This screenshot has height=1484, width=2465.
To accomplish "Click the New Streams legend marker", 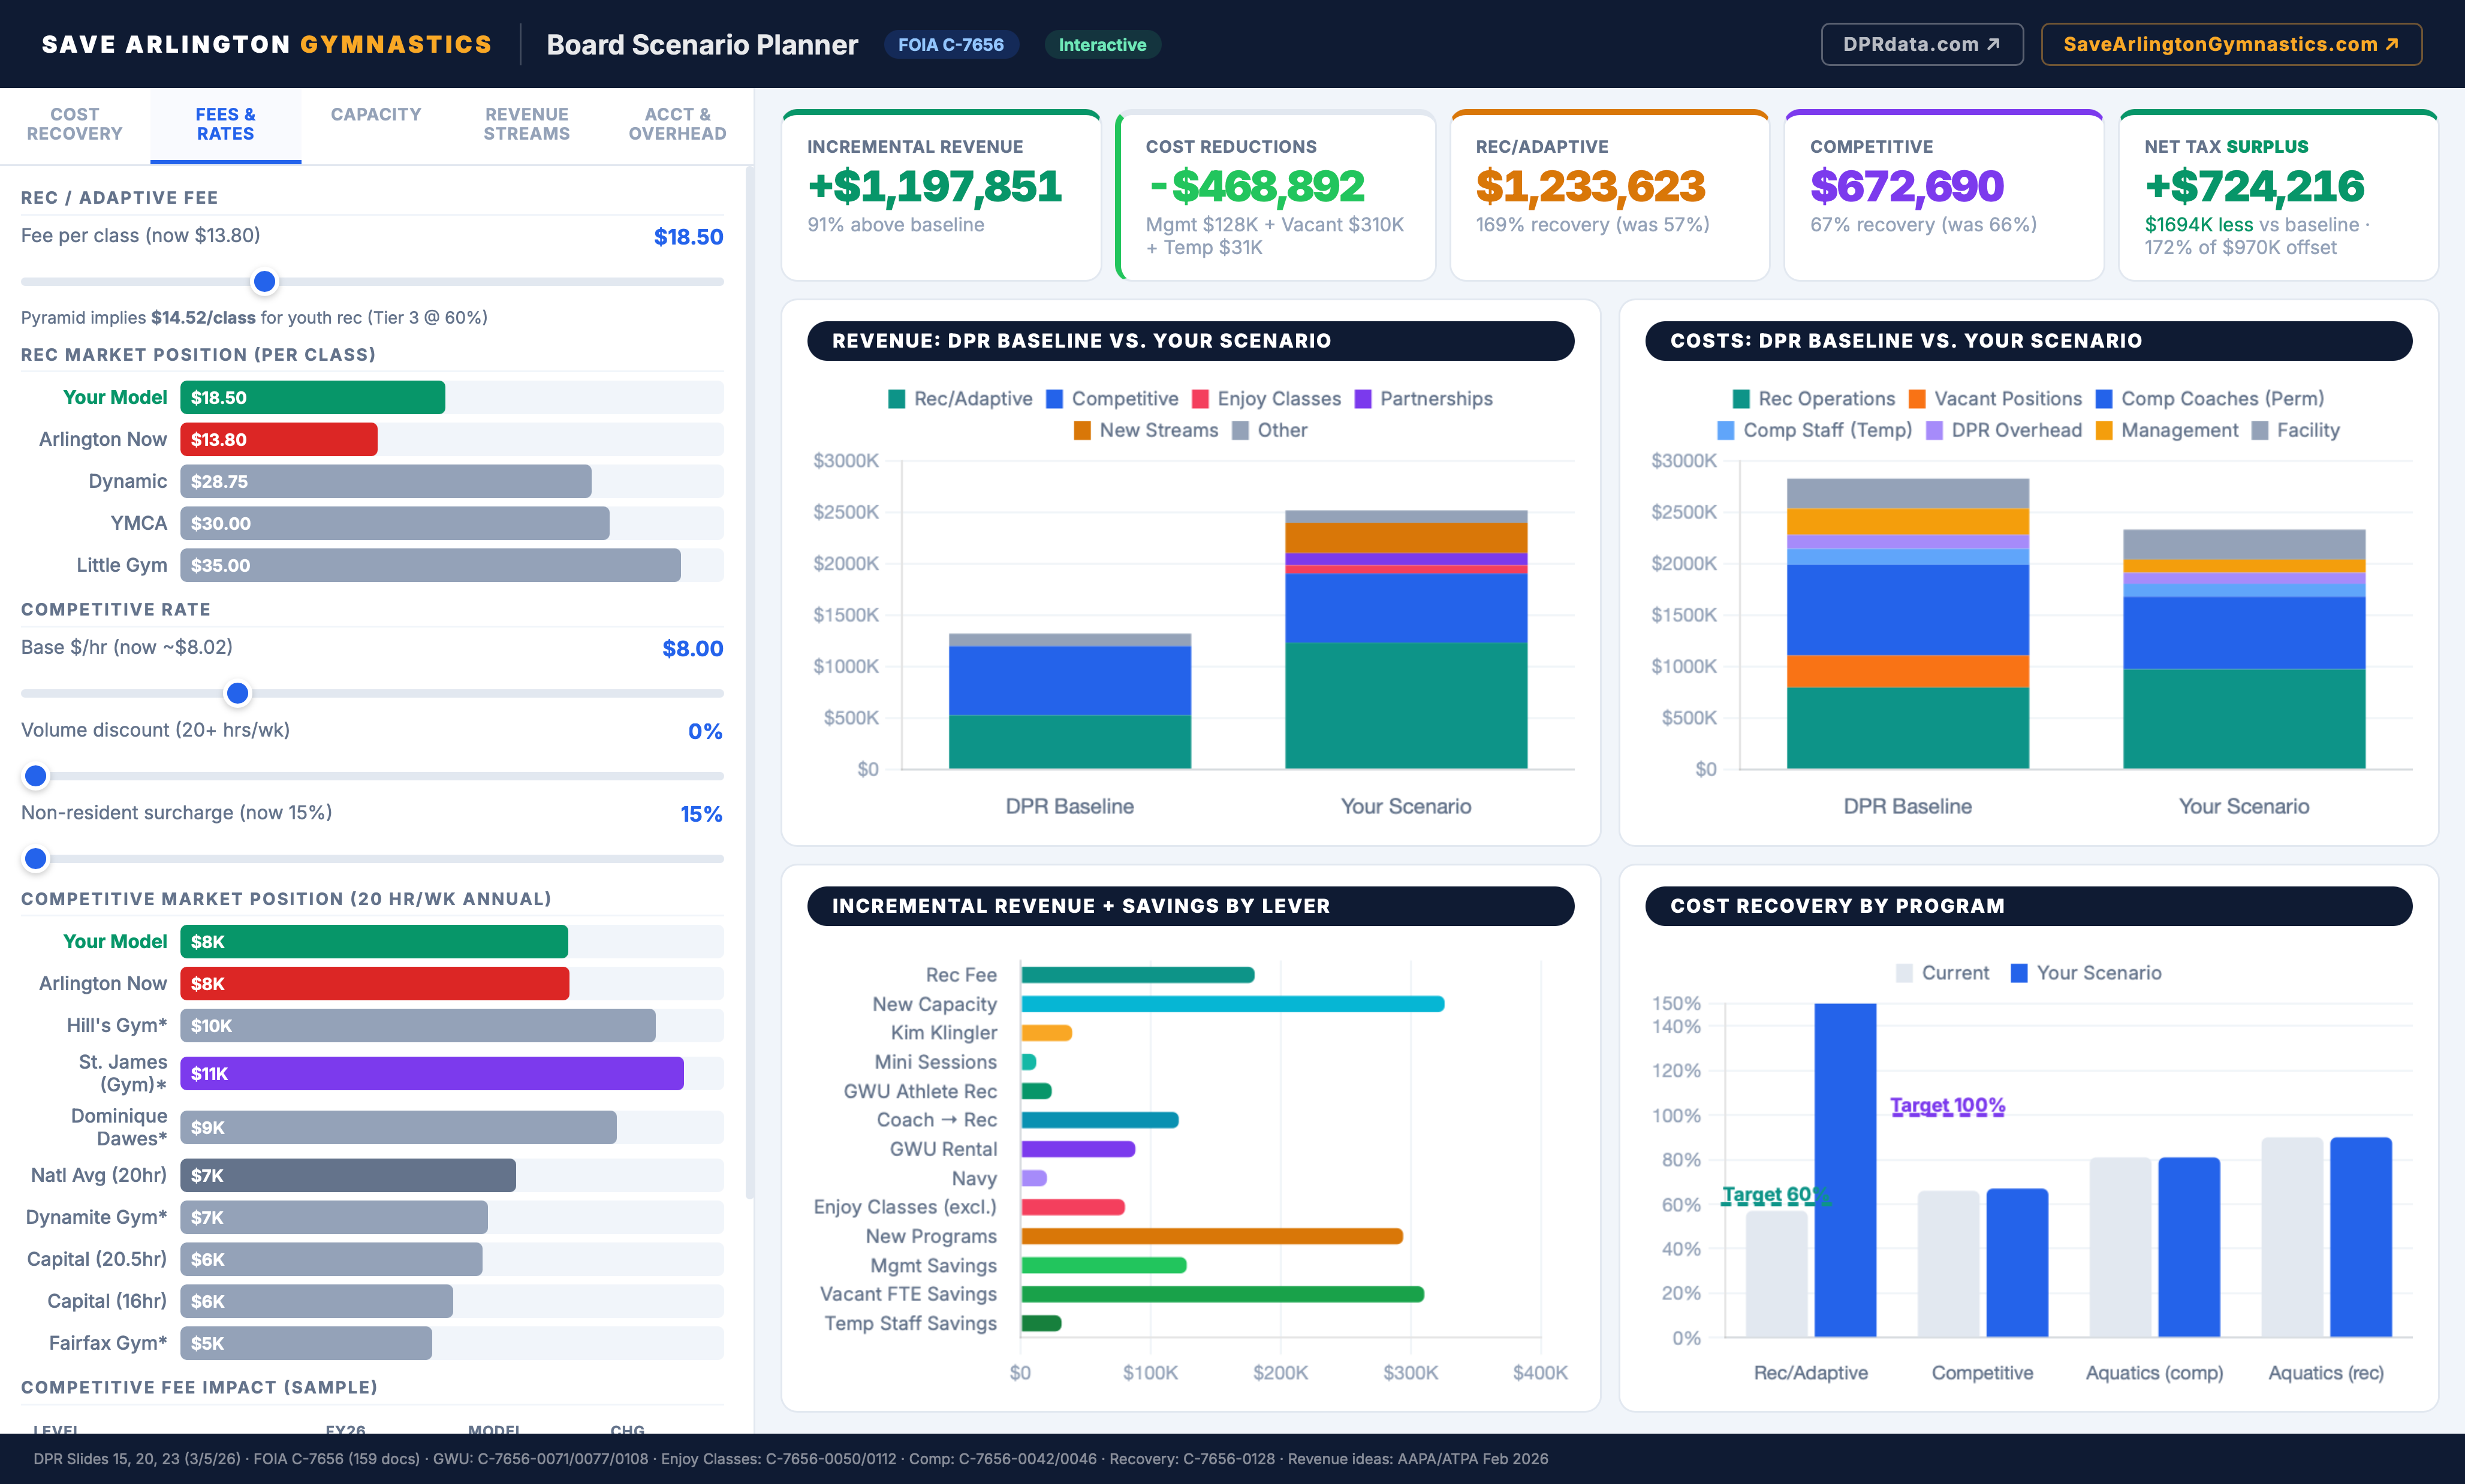I will click(1083, 430).
